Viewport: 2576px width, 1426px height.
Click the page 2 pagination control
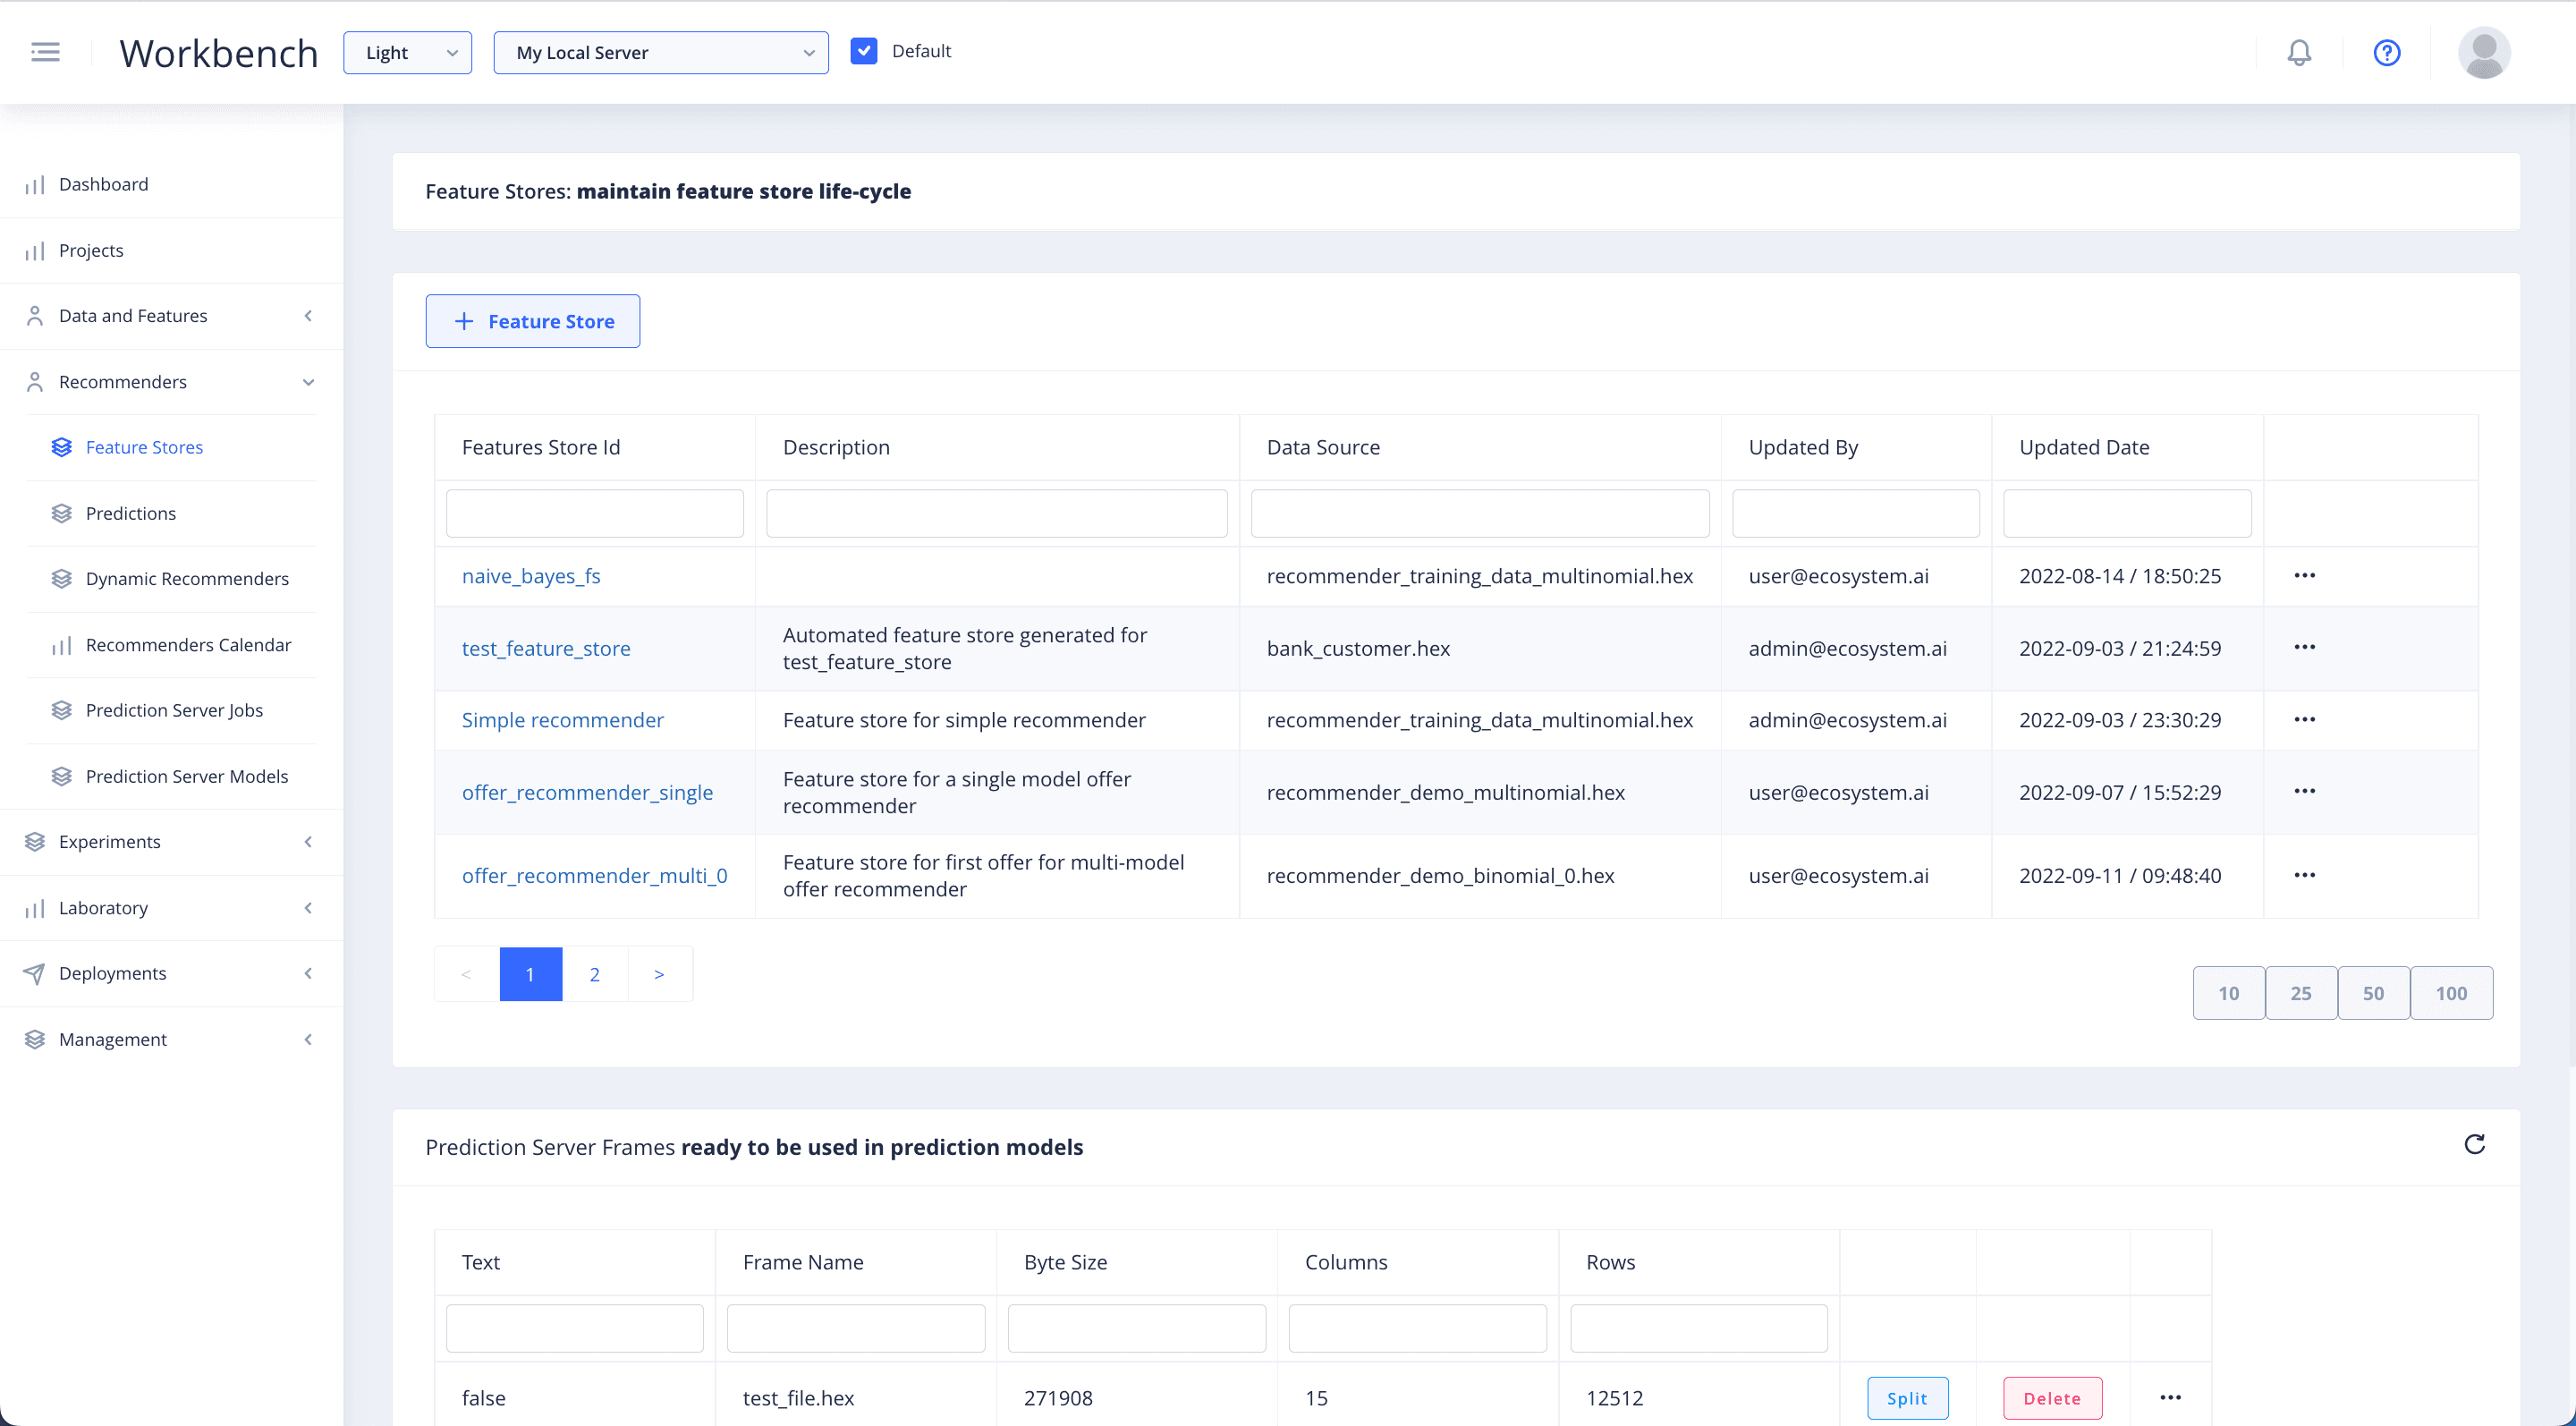tap(595, 973)
